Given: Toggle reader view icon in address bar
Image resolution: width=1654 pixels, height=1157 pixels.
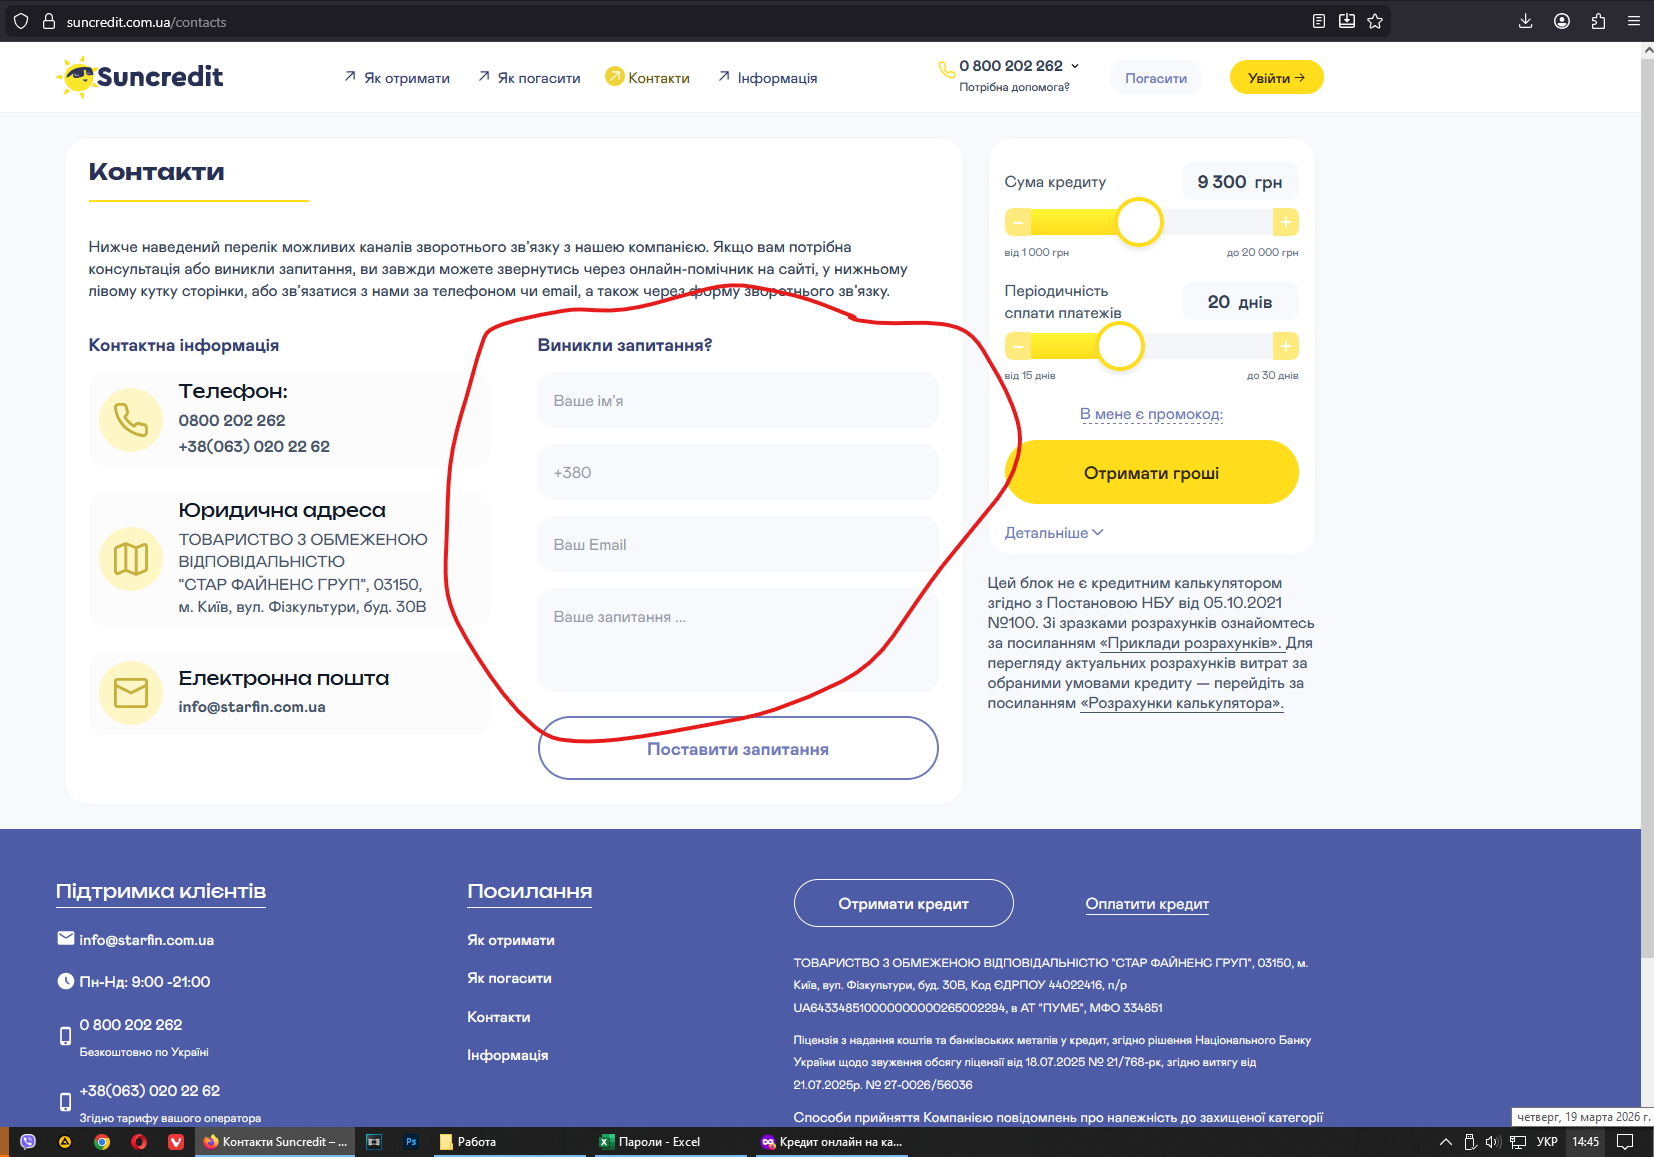Looking at the screenshot, I should [1319, 21].
